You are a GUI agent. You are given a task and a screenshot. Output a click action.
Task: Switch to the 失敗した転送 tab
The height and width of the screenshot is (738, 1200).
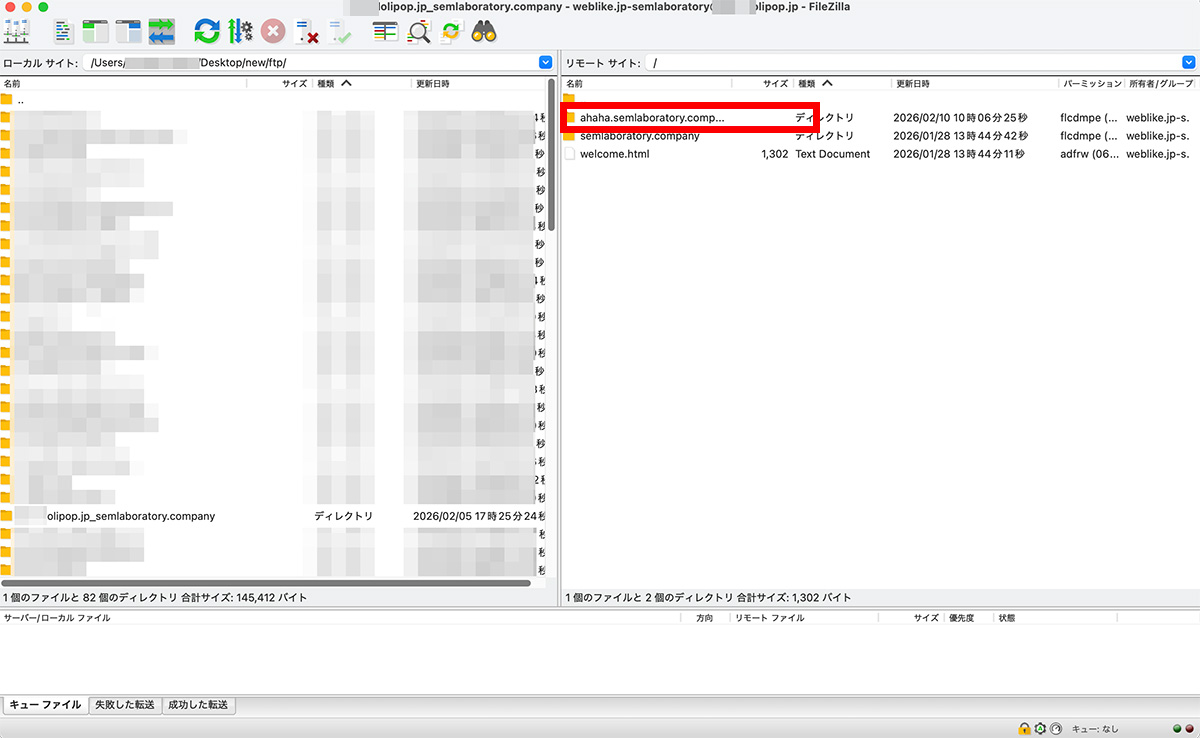point(124,705)
